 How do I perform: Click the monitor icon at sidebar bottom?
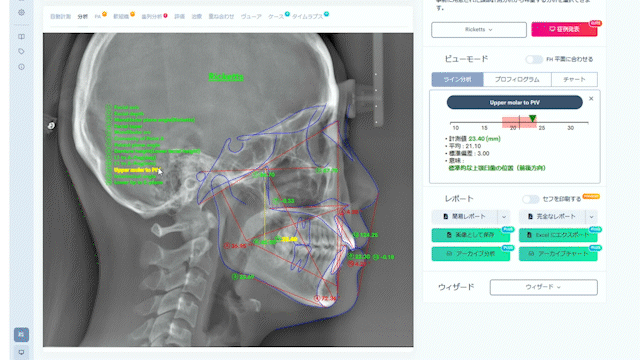[x=21, y=352]
